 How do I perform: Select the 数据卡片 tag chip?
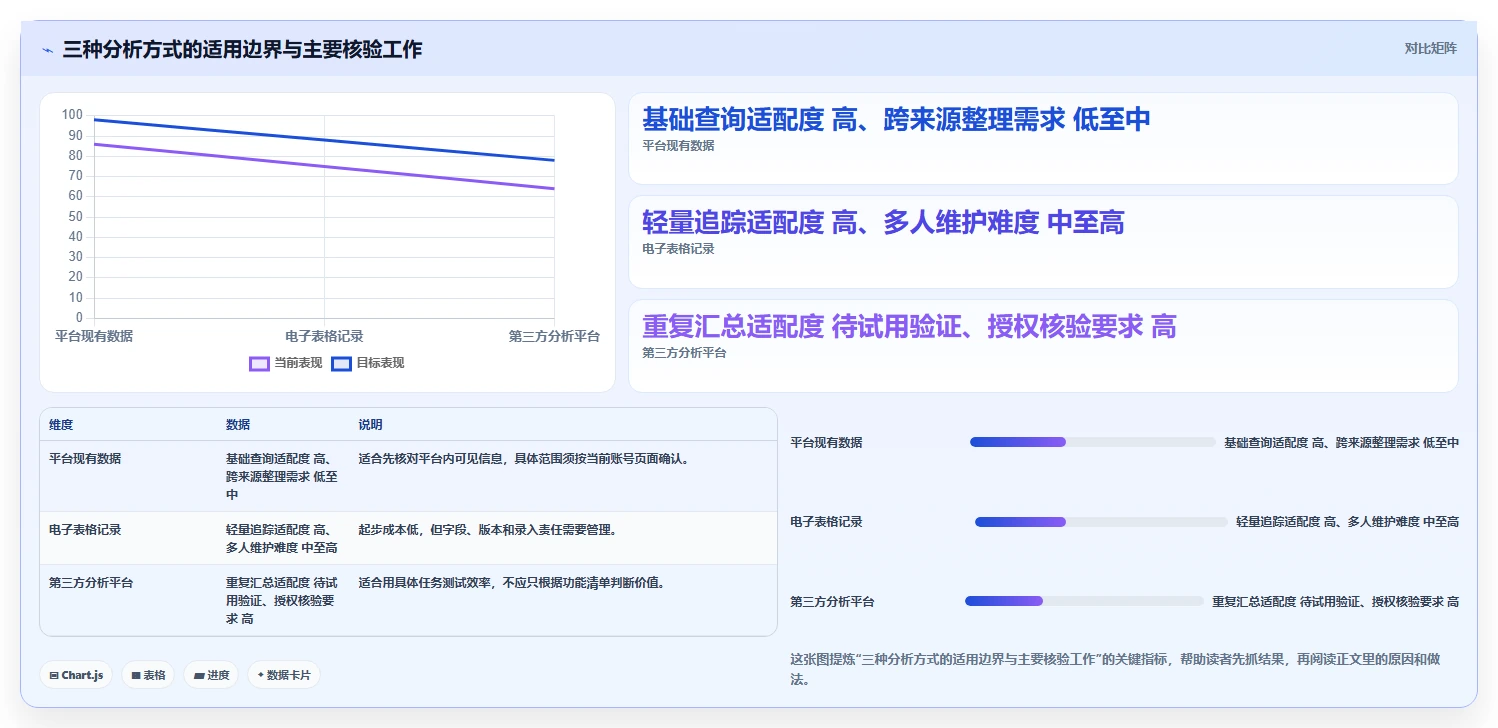(x=284, y=675)
